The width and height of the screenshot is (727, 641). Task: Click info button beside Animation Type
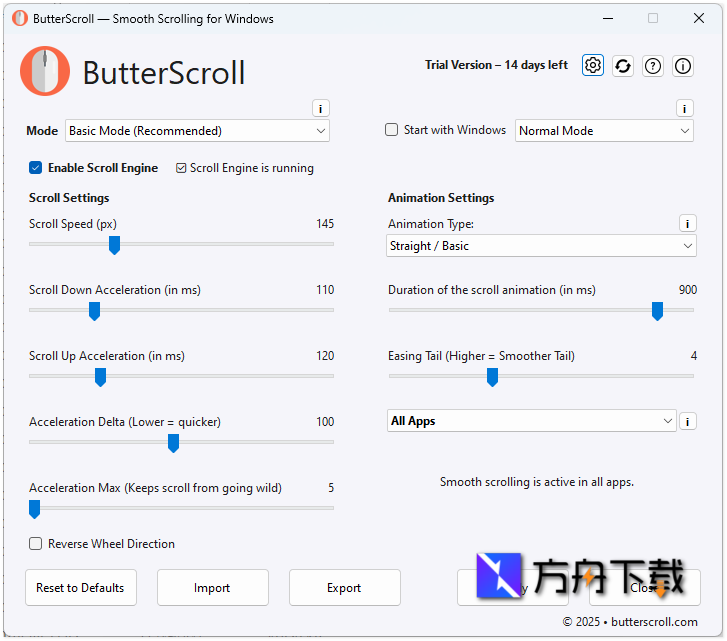tap(688, 224)
